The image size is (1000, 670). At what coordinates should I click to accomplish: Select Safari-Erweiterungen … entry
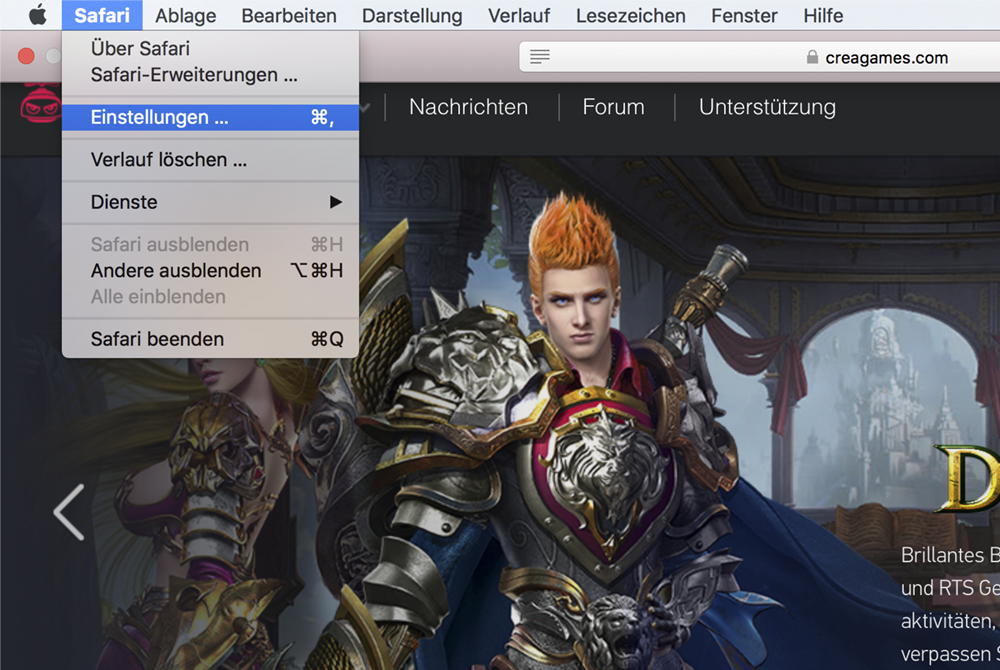(194, 75)
